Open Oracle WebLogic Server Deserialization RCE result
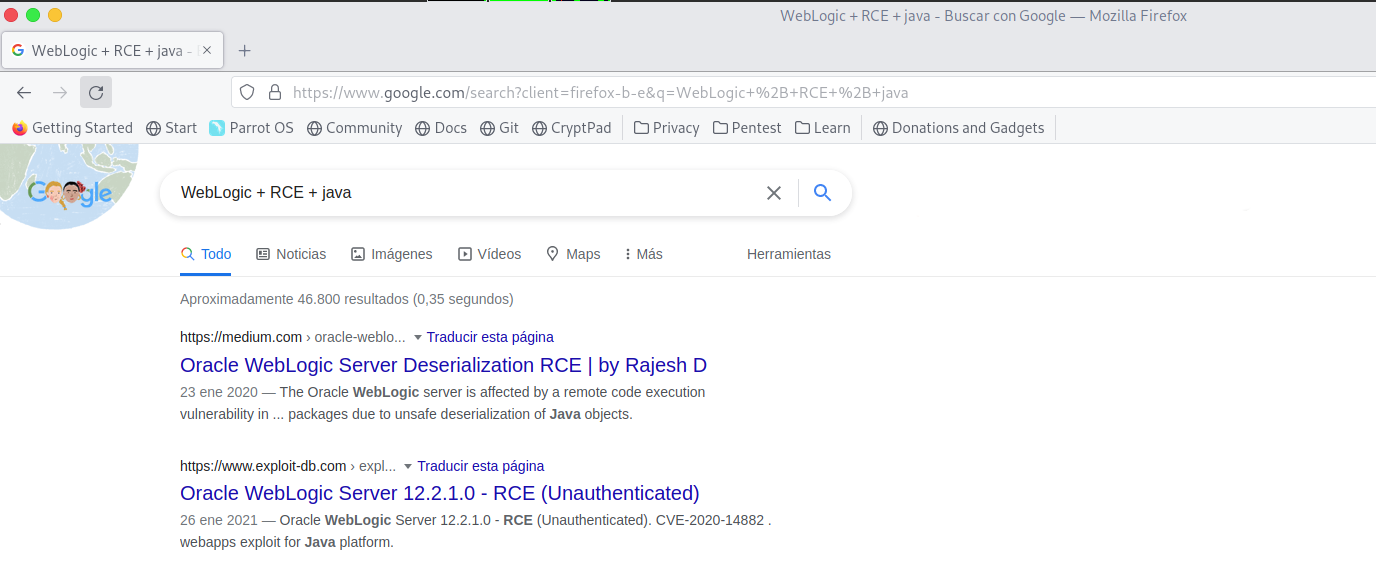Screen dimensions: 1376x588 point(443,365)
